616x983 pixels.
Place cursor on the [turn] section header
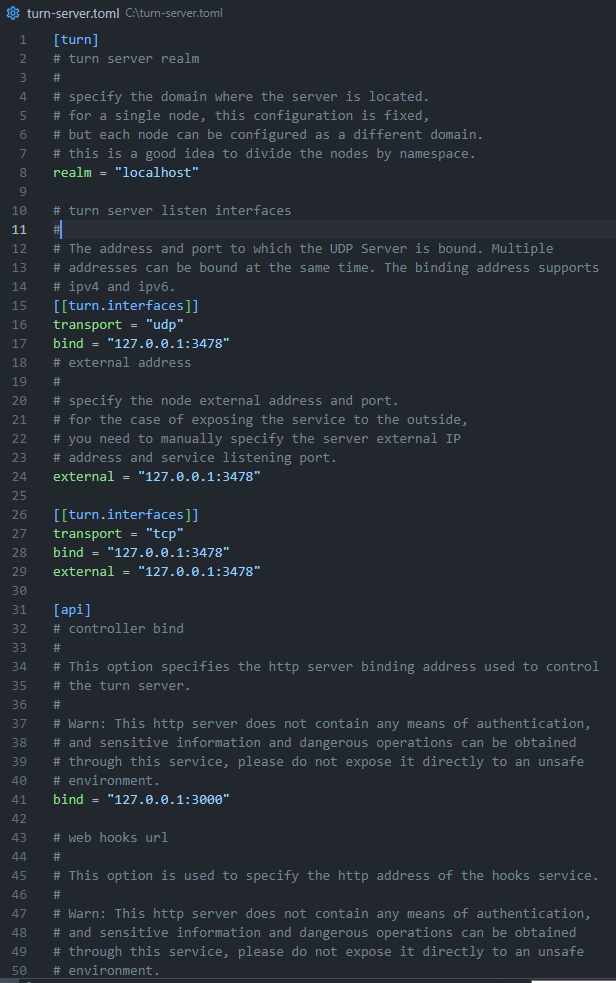tap(76, 39)
